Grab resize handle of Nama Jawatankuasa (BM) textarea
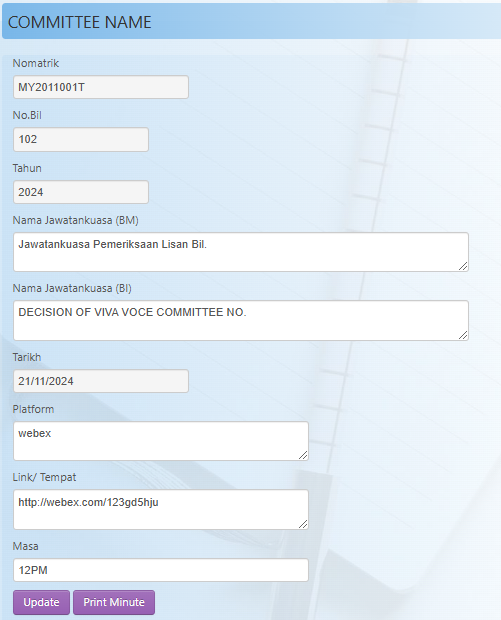 tap(463, 266)
